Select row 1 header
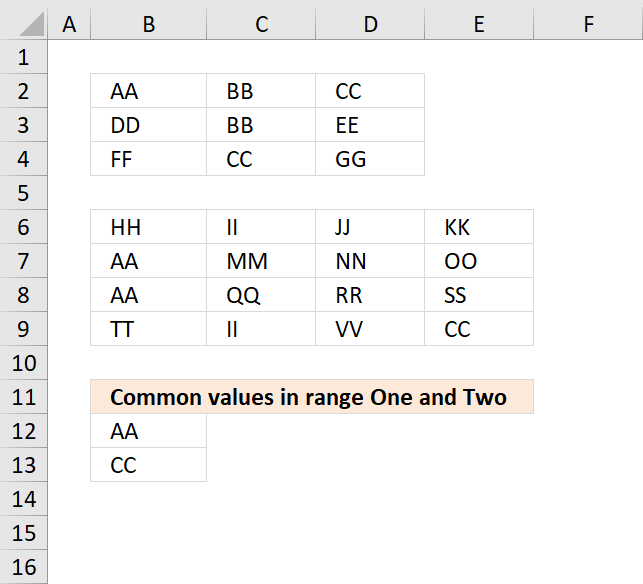This screenshot has height=584, width=643. pos(23,57)
